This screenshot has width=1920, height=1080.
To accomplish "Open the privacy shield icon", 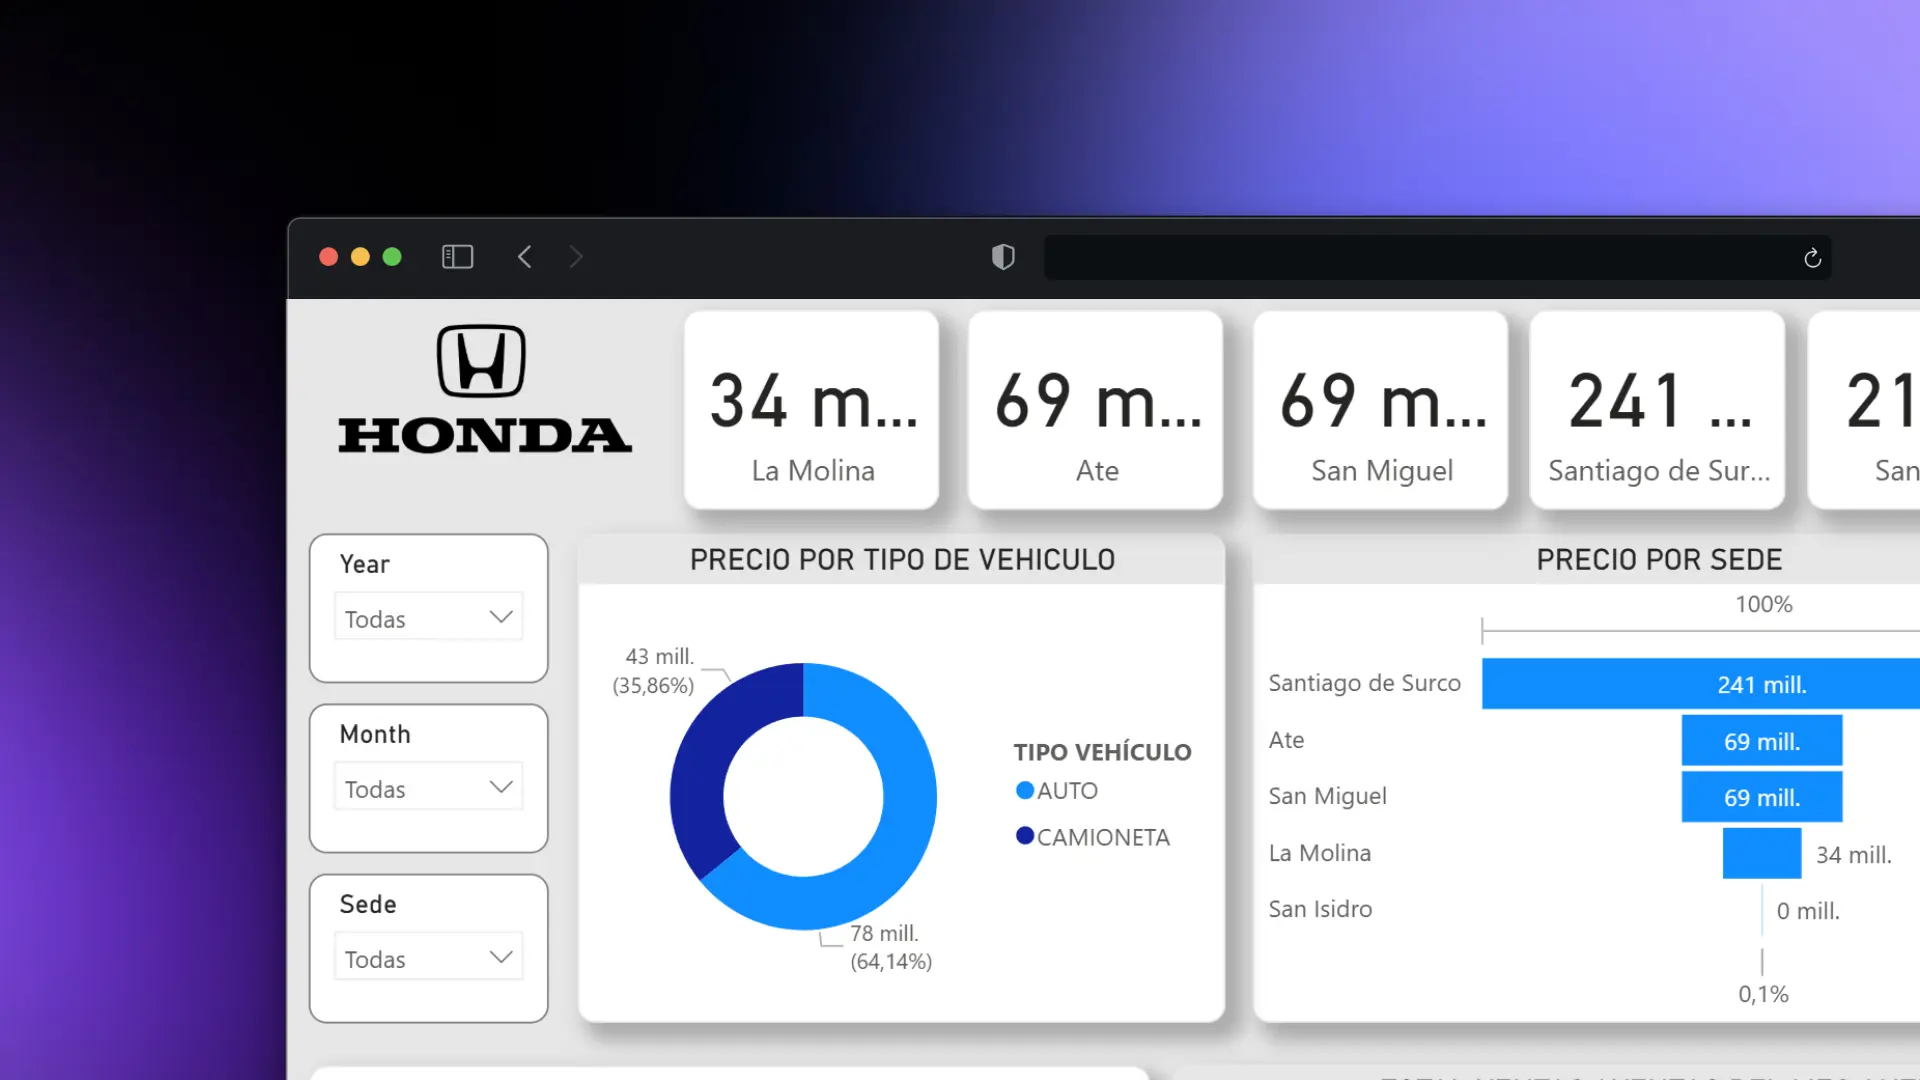I will [x=1003, y=257].
